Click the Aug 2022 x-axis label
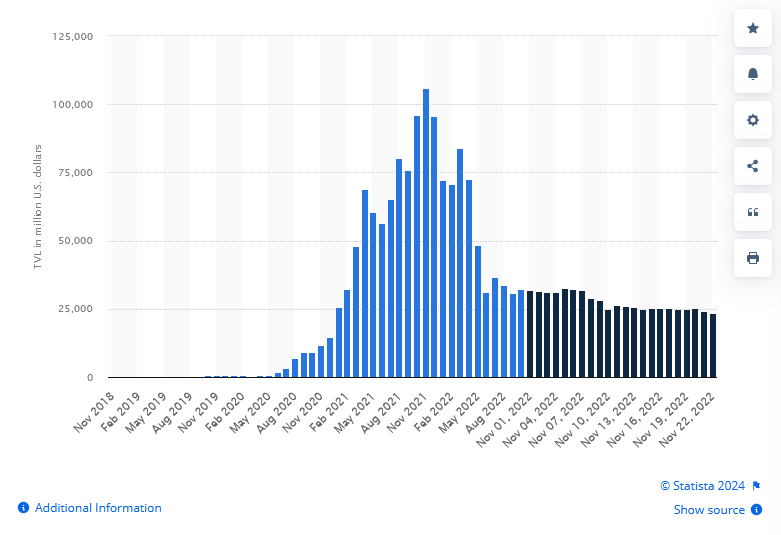This screenshot has height=535, width=781. (x=485, y=413)
